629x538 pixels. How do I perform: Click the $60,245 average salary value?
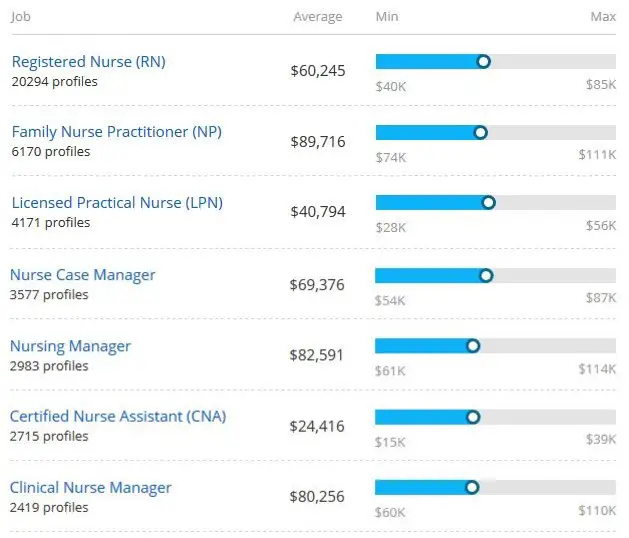[317, 70]
